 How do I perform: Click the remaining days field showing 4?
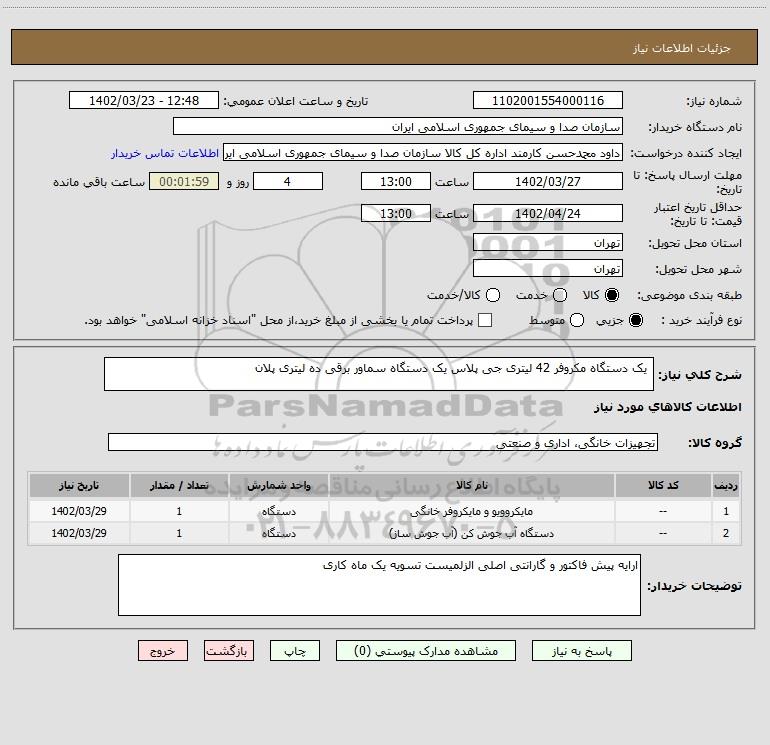tap(288, 181)
